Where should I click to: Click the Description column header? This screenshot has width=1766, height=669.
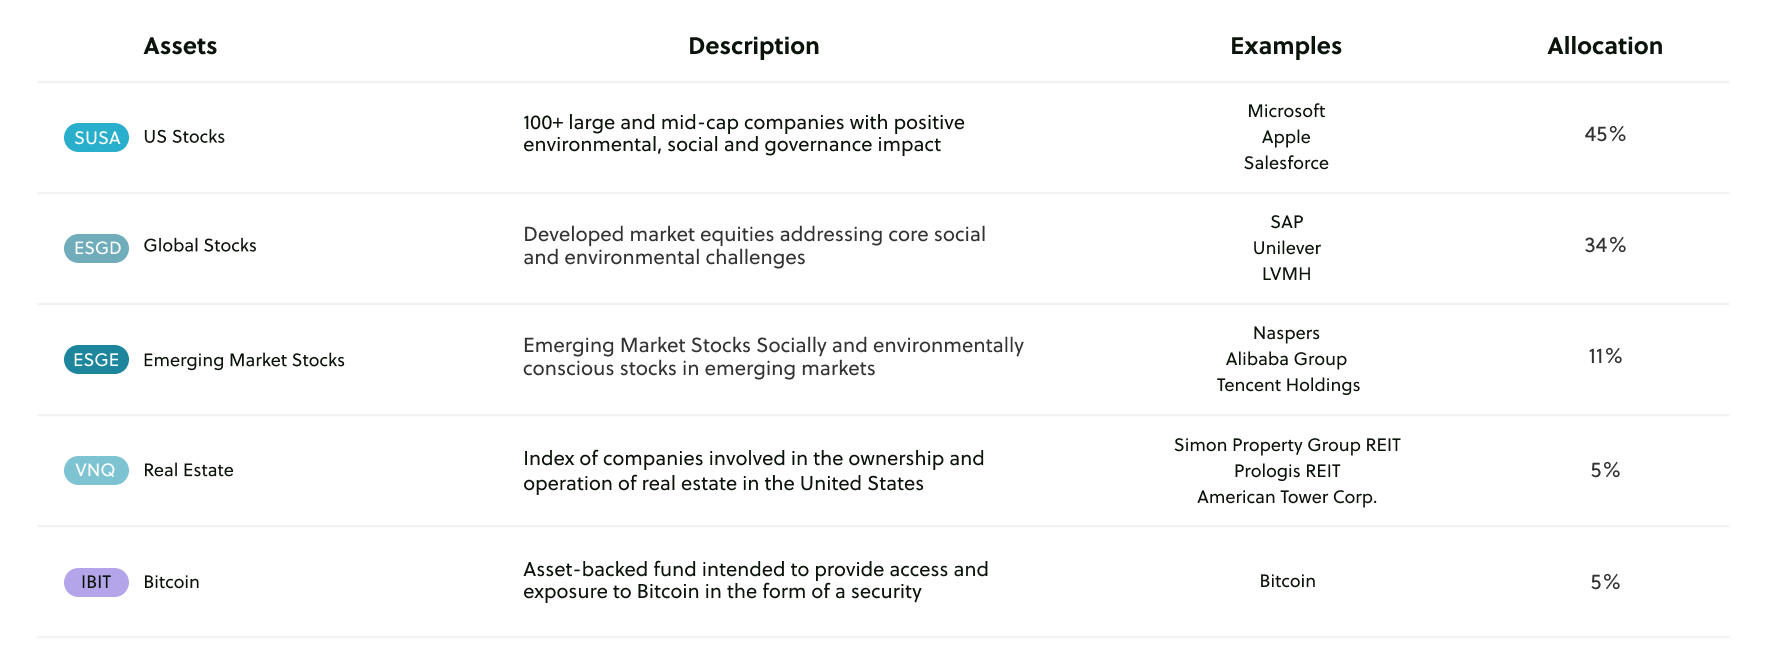point(753,46)
